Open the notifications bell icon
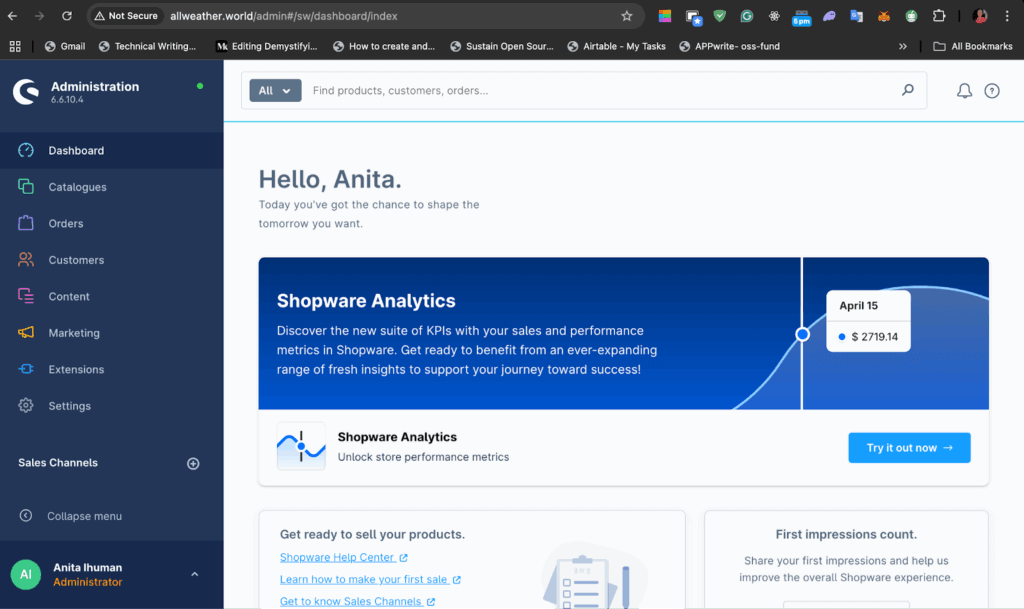 click(x=965, y=91)
